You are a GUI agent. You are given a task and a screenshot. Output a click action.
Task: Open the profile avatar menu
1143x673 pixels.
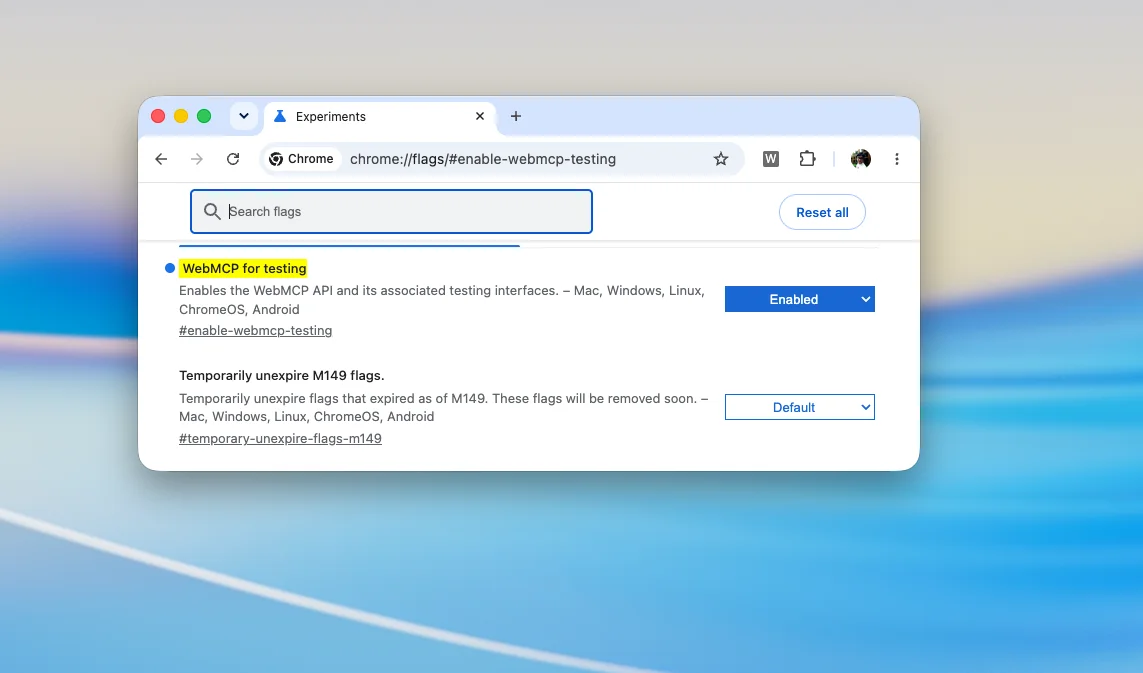click(x=861, y=159)
